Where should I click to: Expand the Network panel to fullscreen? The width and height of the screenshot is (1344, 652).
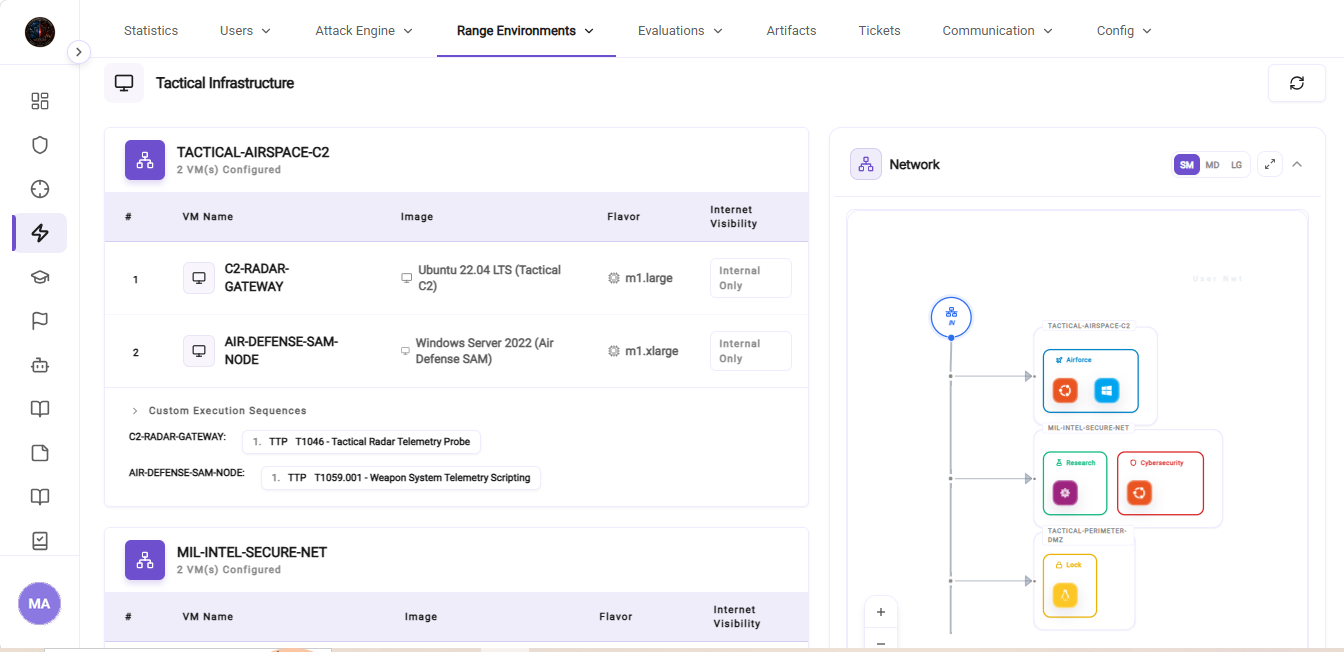point(1270,165)
